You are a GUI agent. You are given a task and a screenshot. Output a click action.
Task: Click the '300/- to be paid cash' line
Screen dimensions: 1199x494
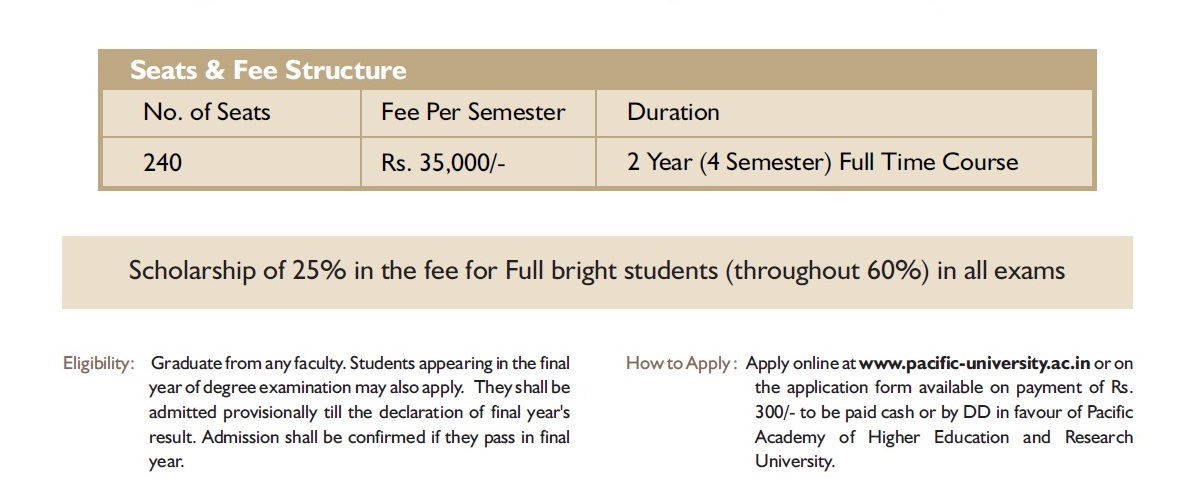click(x=944, y=412)
